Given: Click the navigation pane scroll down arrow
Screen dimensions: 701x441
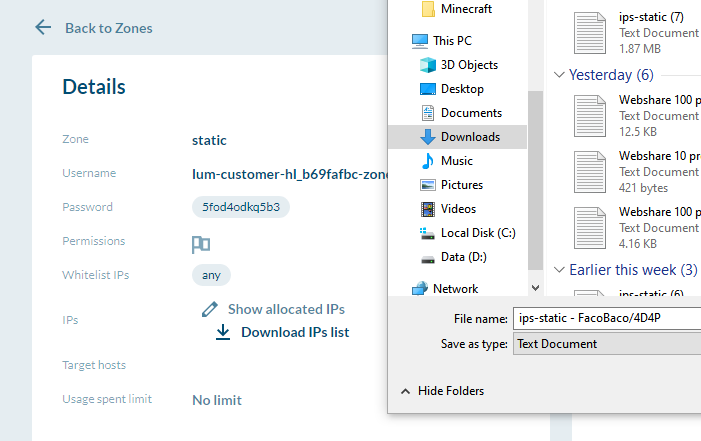Looking at the screenshot, I should (535, 288).
